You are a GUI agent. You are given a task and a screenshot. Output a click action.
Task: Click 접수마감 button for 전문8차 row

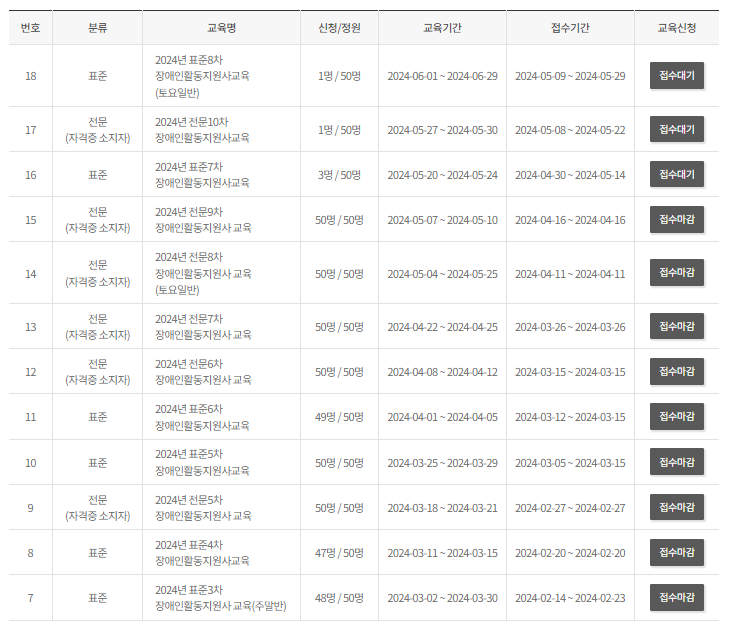pyautogui.click(x=677, y=272)
